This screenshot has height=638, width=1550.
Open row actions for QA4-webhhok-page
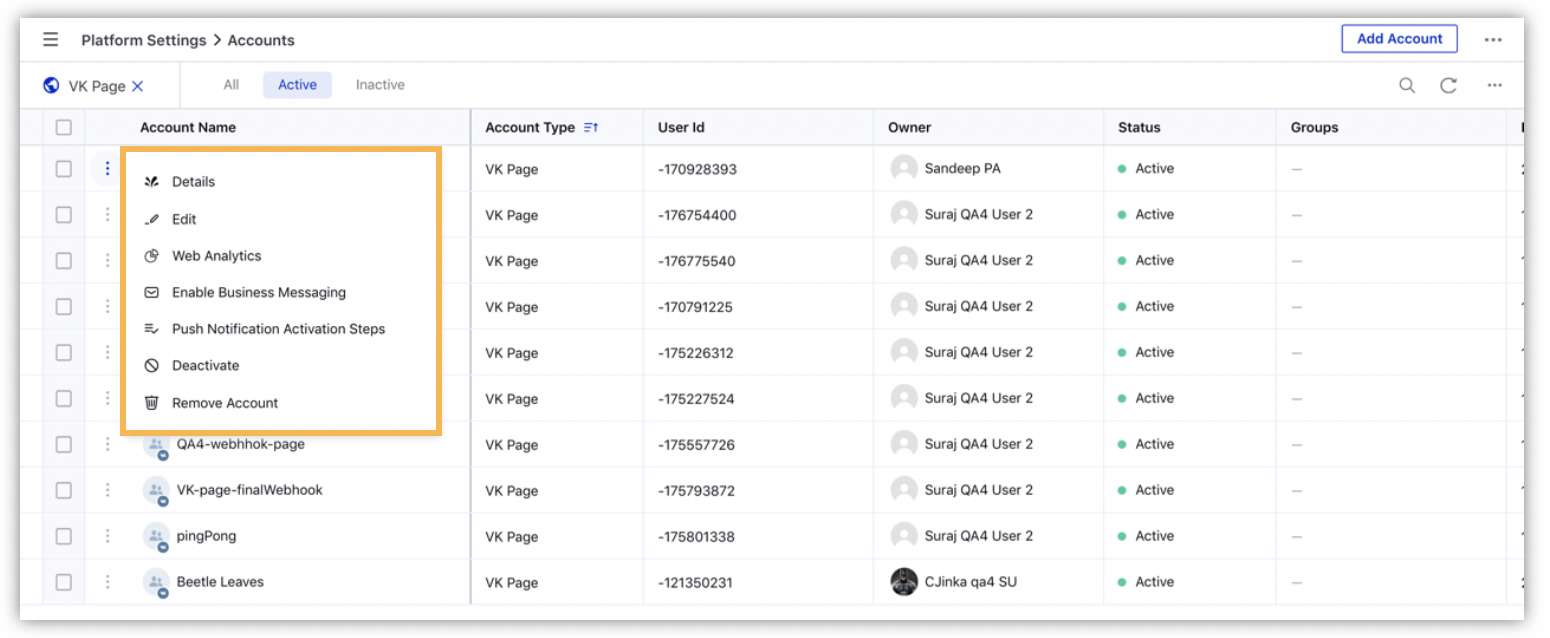107,444
